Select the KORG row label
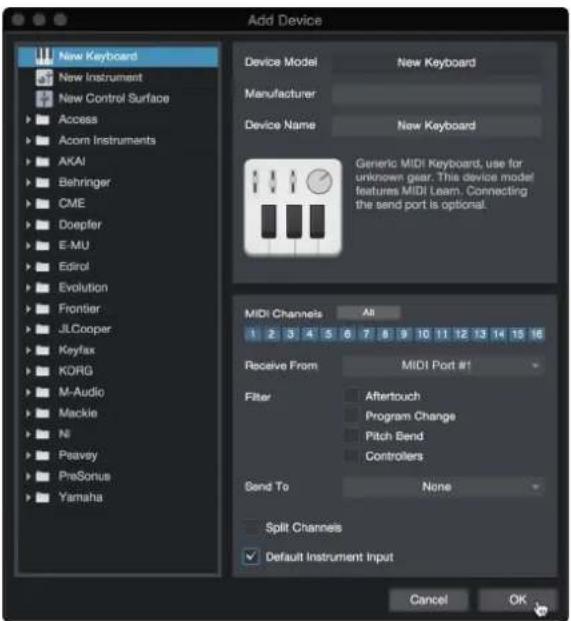The height and width of the screenshot is (621, 571). click(76, 371)
